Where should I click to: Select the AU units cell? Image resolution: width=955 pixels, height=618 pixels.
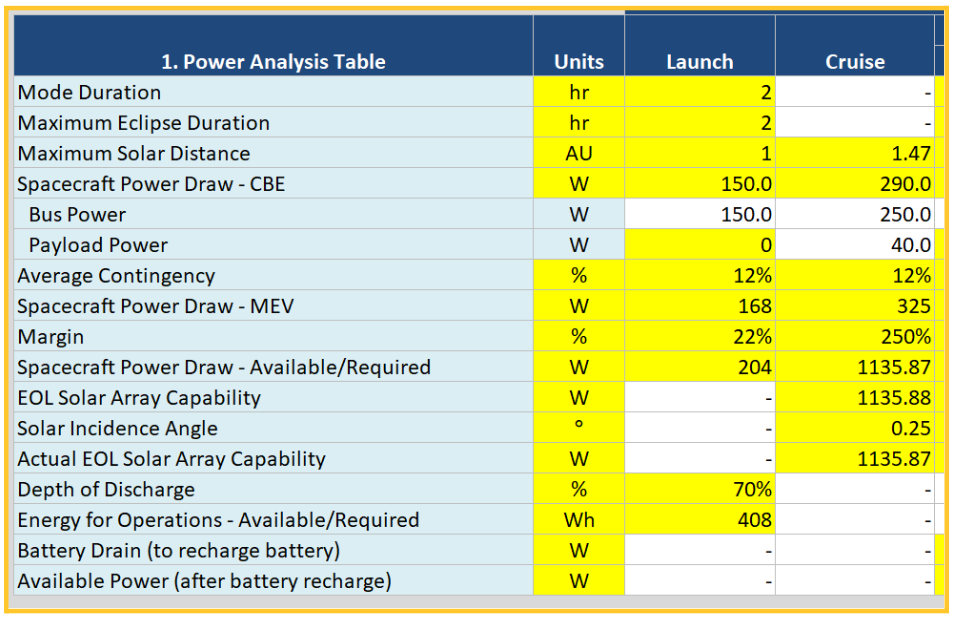(x=579, y=153)
